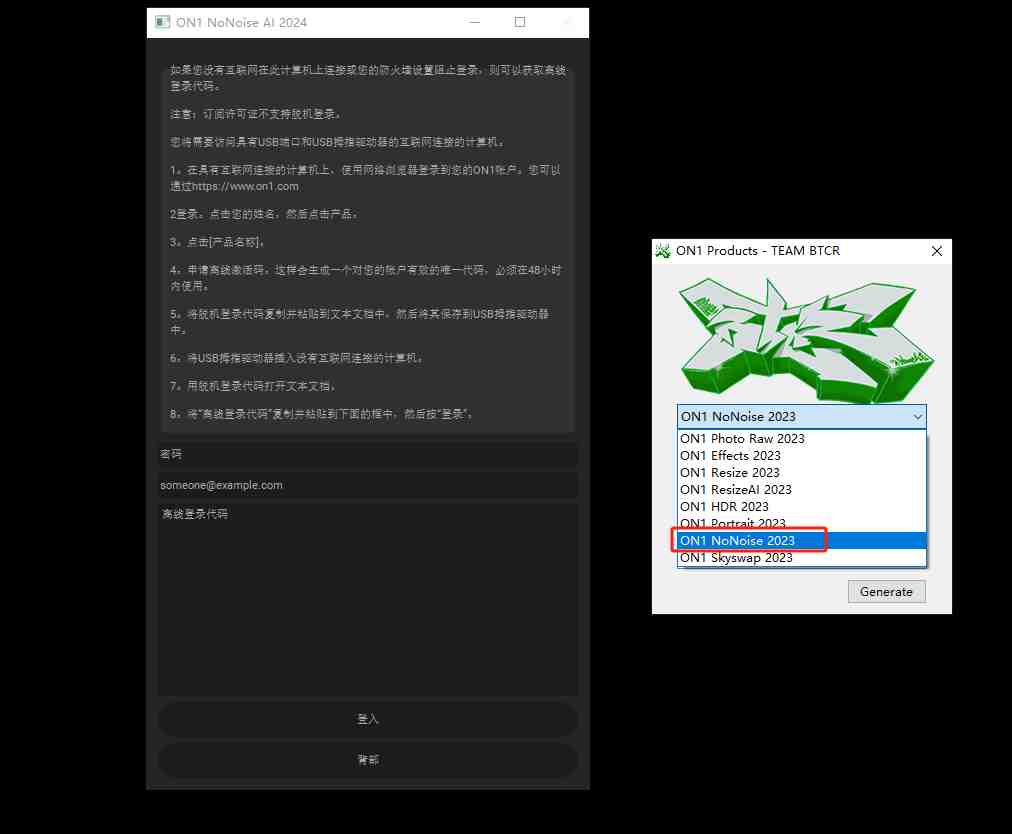The width and height of the screenshot is (1012, 834).
Task: Click the skull icon on keygen title bar
Action: 662,251
